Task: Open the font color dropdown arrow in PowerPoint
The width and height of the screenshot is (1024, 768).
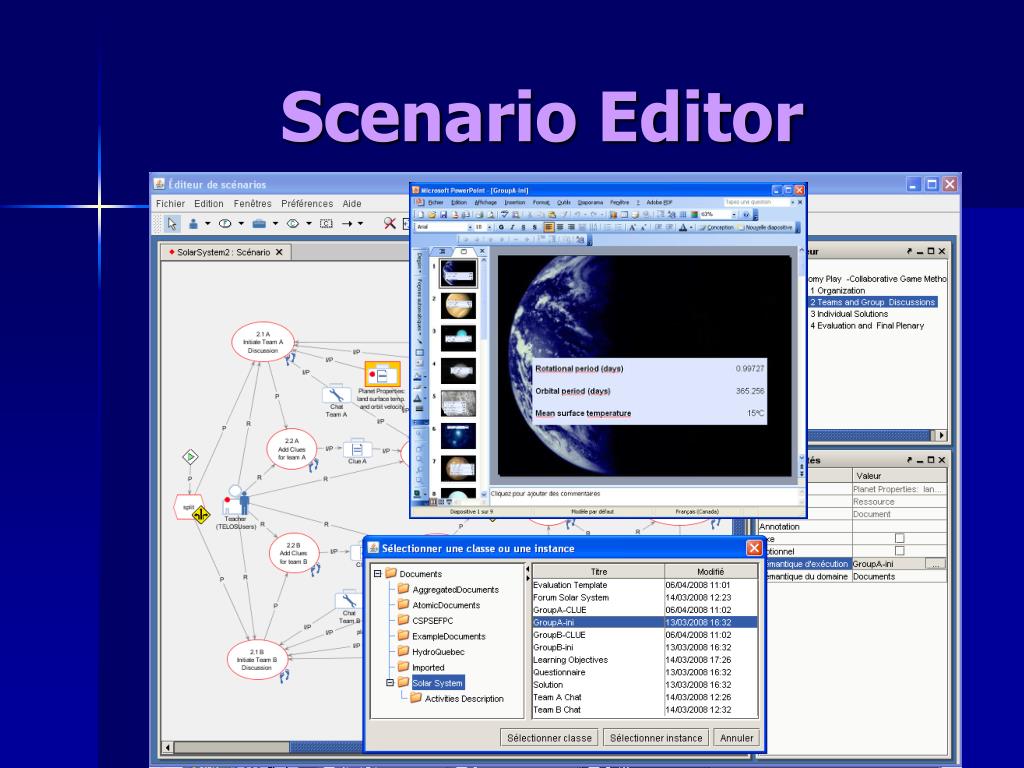Action: pyautogui.click(x=692, y=227)
